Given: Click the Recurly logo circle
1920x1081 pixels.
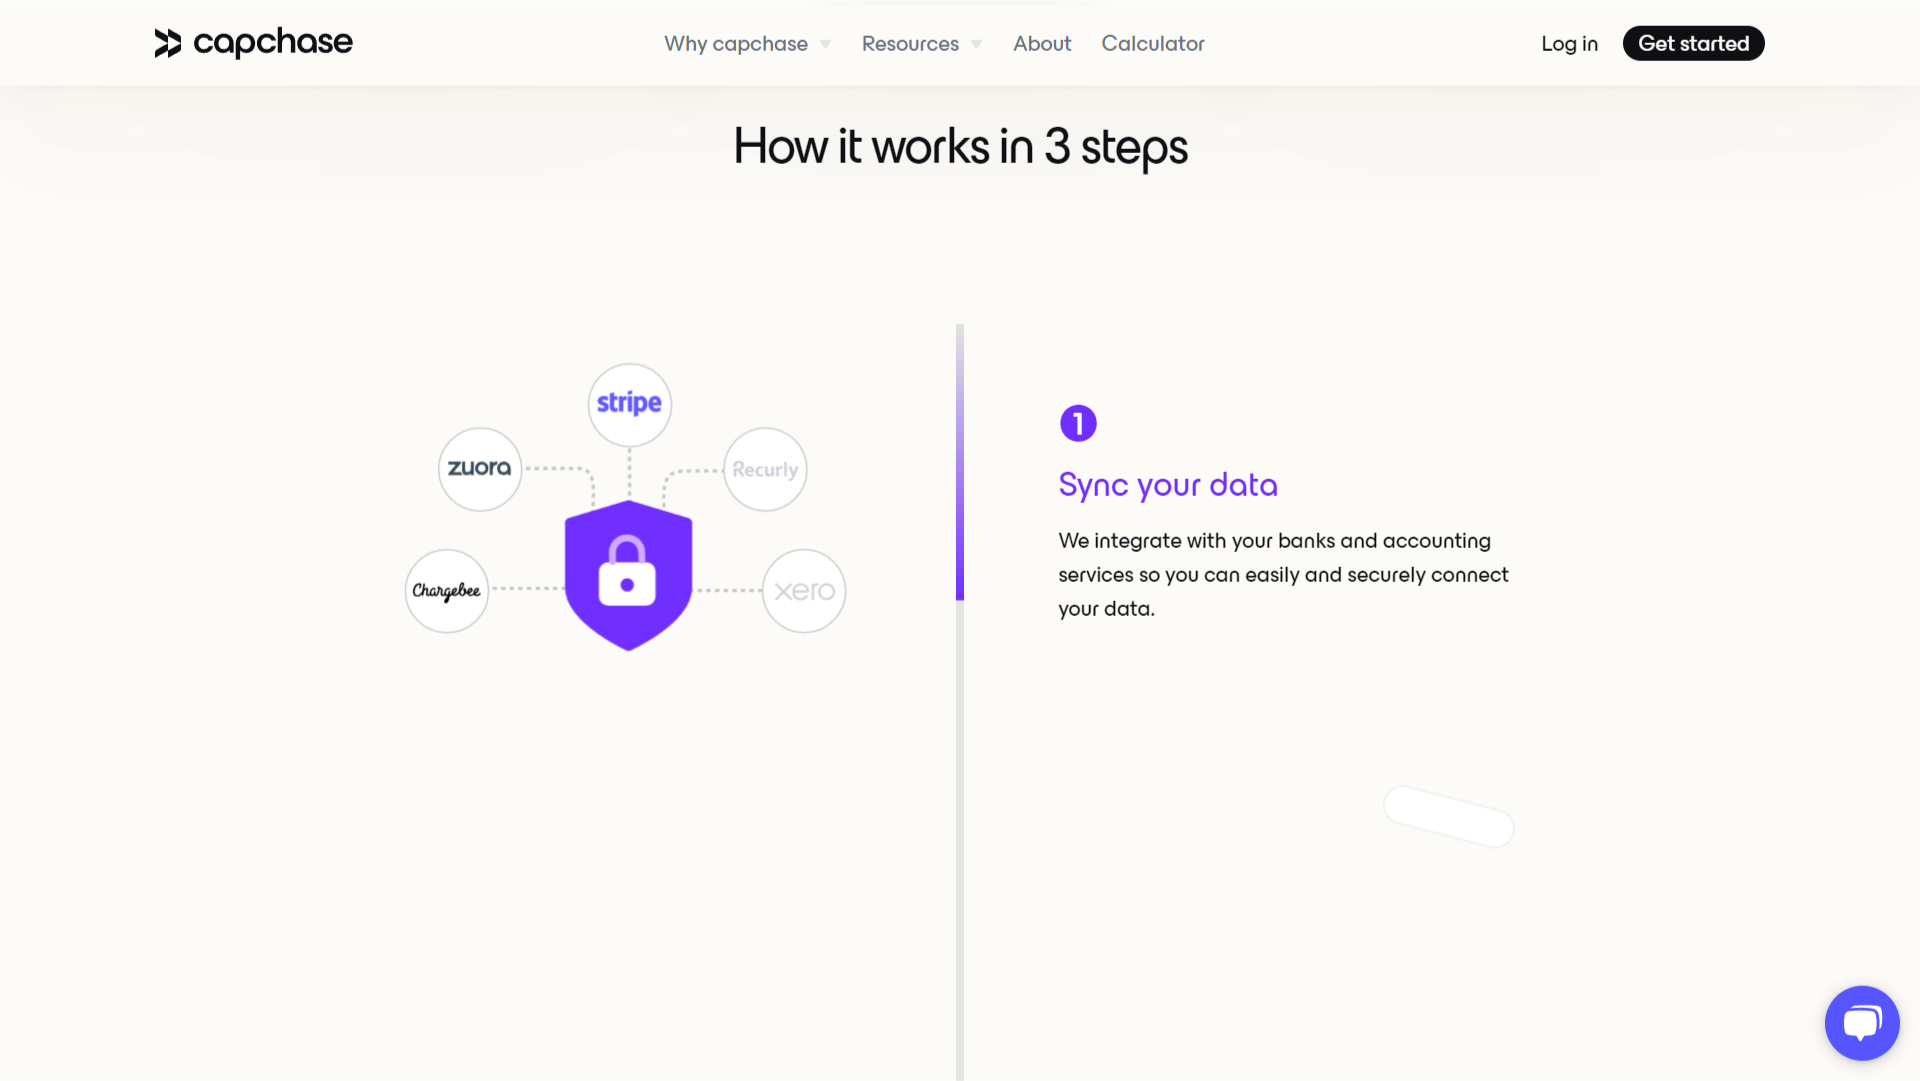Looking at the screenshot, I should (x=765, y=469).
